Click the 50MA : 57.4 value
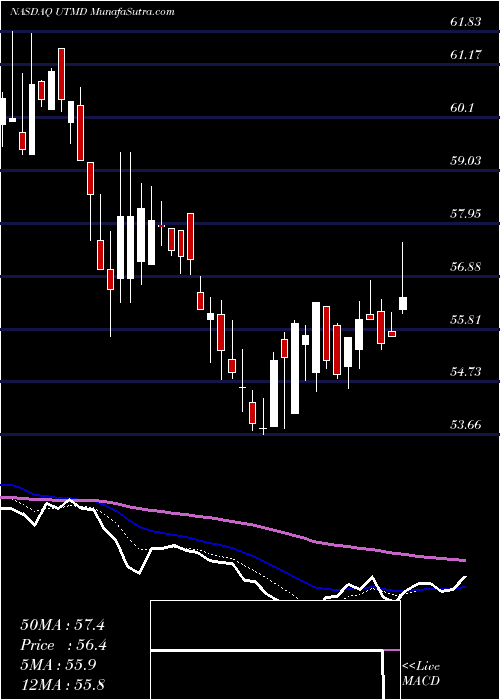 [62, 625]
